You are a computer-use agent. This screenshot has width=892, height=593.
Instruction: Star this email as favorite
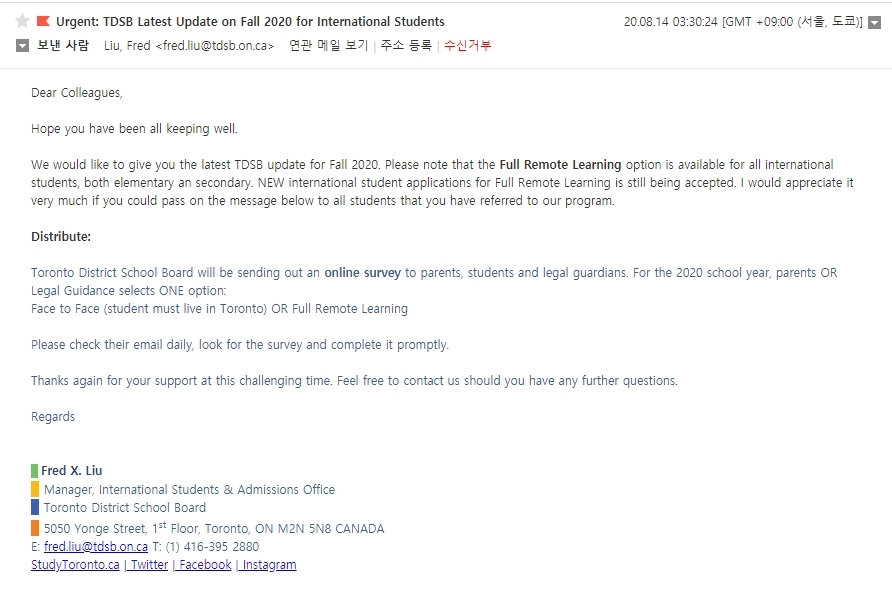tap(22, 22)
